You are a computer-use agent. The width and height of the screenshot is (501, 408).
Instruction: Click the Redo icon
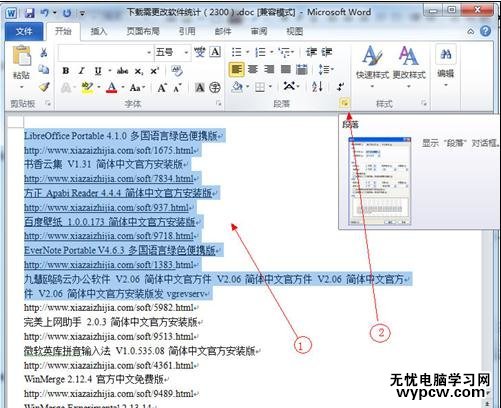(x=67, y=13)
